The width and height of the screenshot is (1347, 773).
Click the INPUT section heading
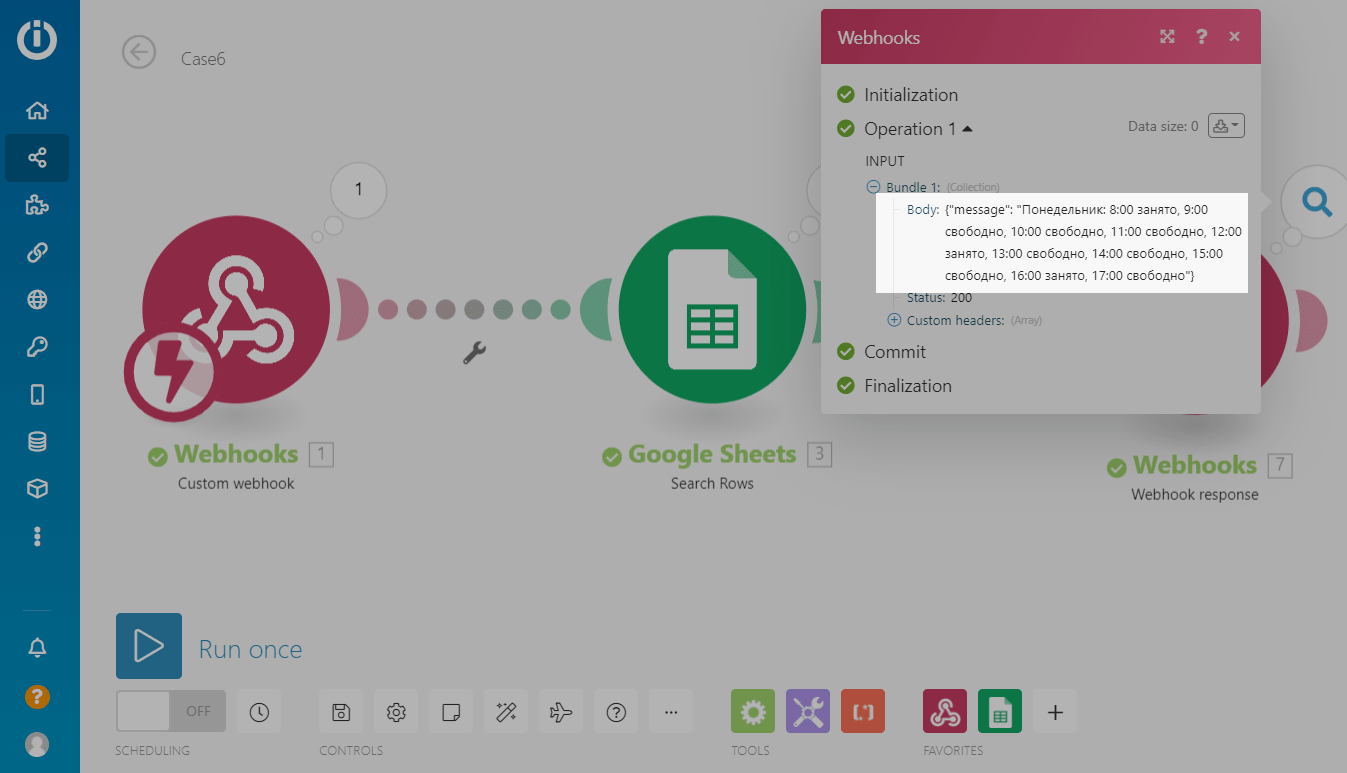click(885, 161)
